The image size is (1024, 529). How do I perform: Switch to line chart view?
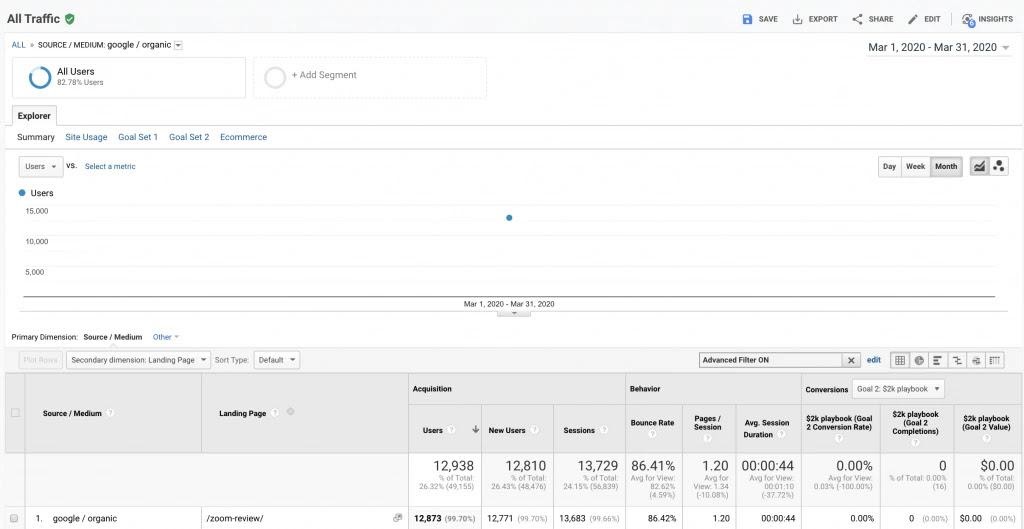[979, 167]
